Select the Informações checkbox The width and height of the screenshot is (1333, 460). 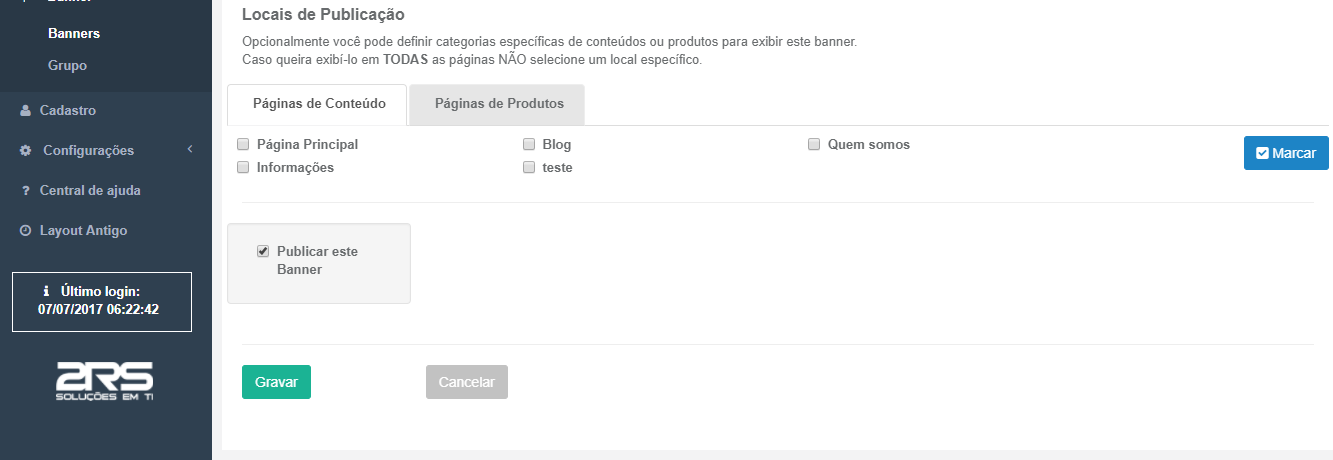coord(243,167)
